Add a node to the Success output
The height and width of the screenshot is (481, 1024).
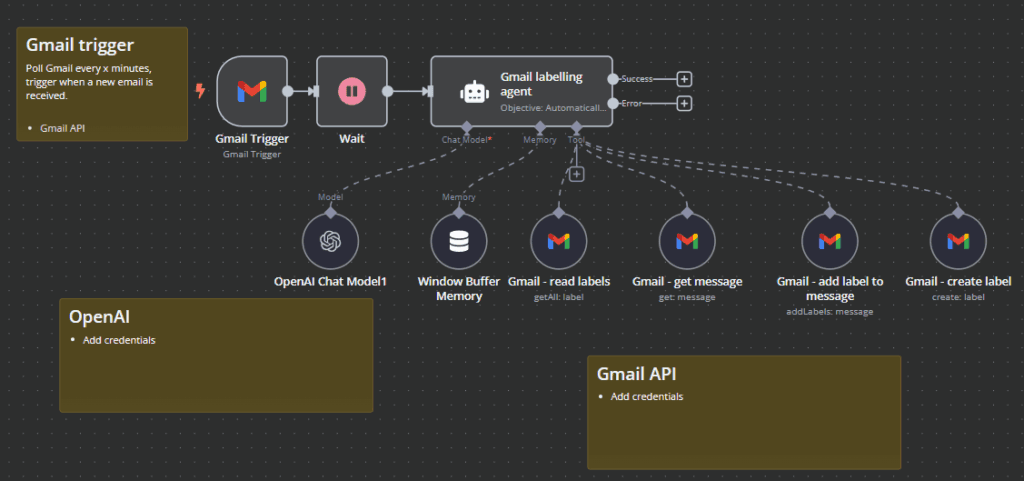[x=684, y=79]
